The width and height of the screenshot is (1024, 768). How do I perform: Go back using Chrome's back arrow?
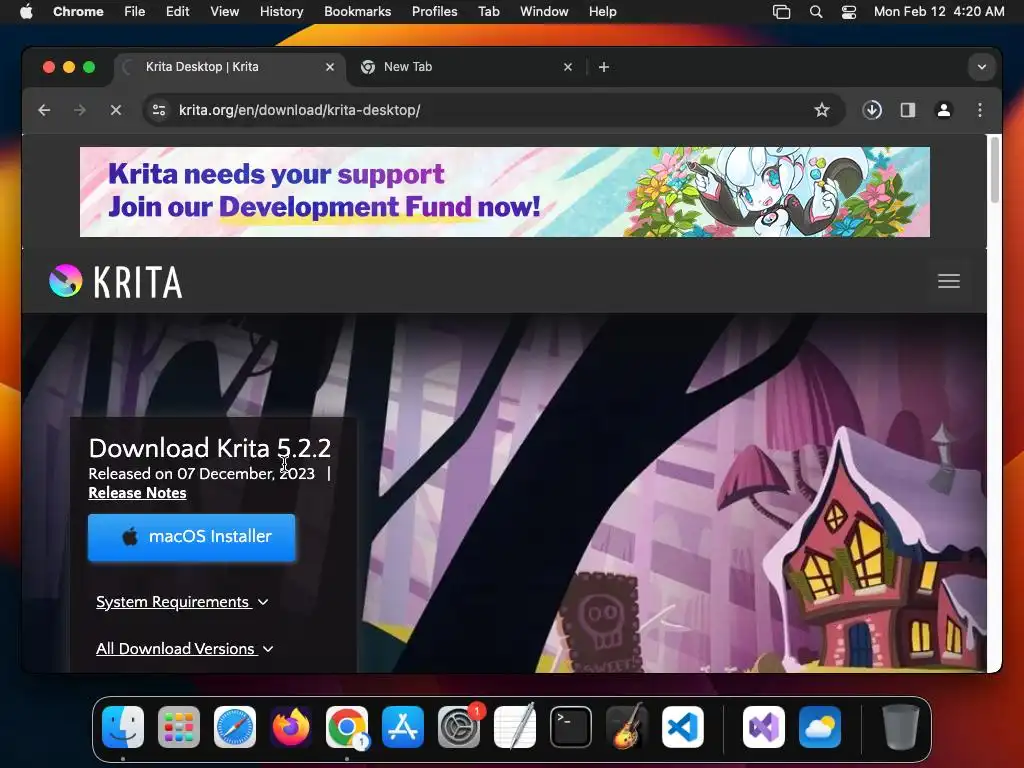tap(44, 110)
